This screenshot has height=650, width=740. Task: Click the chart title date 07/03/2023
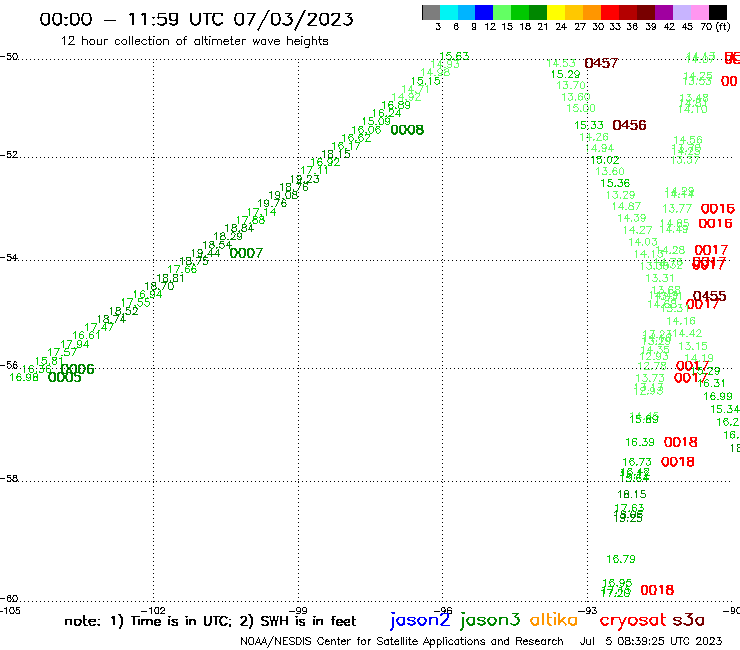pos(293,19)
